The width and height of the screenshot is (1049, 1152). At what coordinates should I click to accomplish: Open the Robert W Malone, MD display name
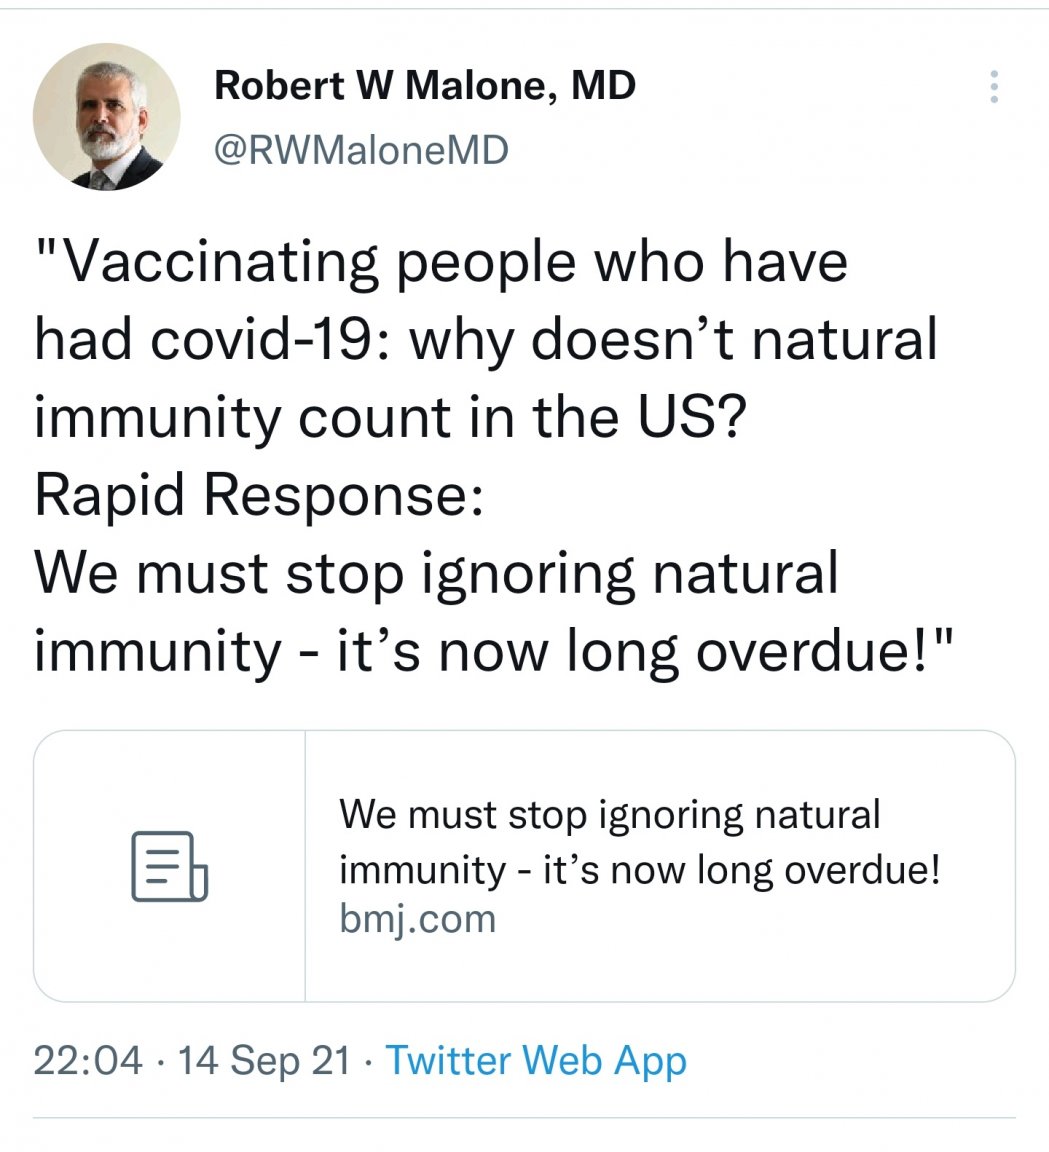click(x=425, y=87)
